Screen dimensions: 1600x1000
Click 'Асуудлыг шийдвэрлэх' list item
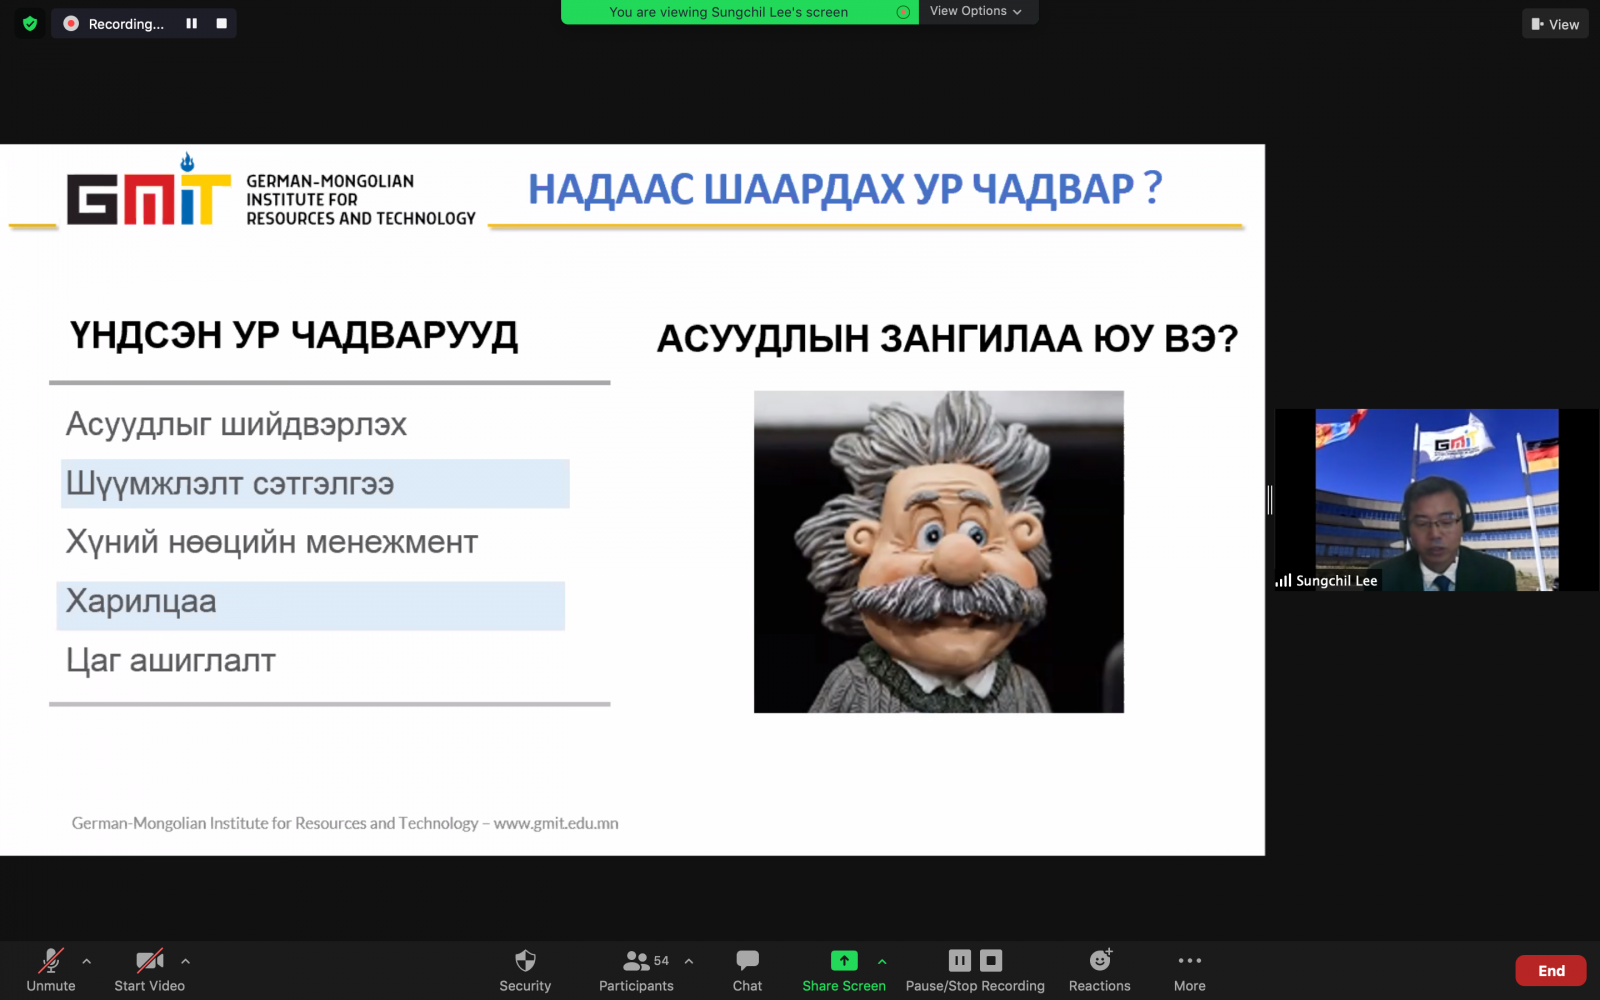[236, 425]
